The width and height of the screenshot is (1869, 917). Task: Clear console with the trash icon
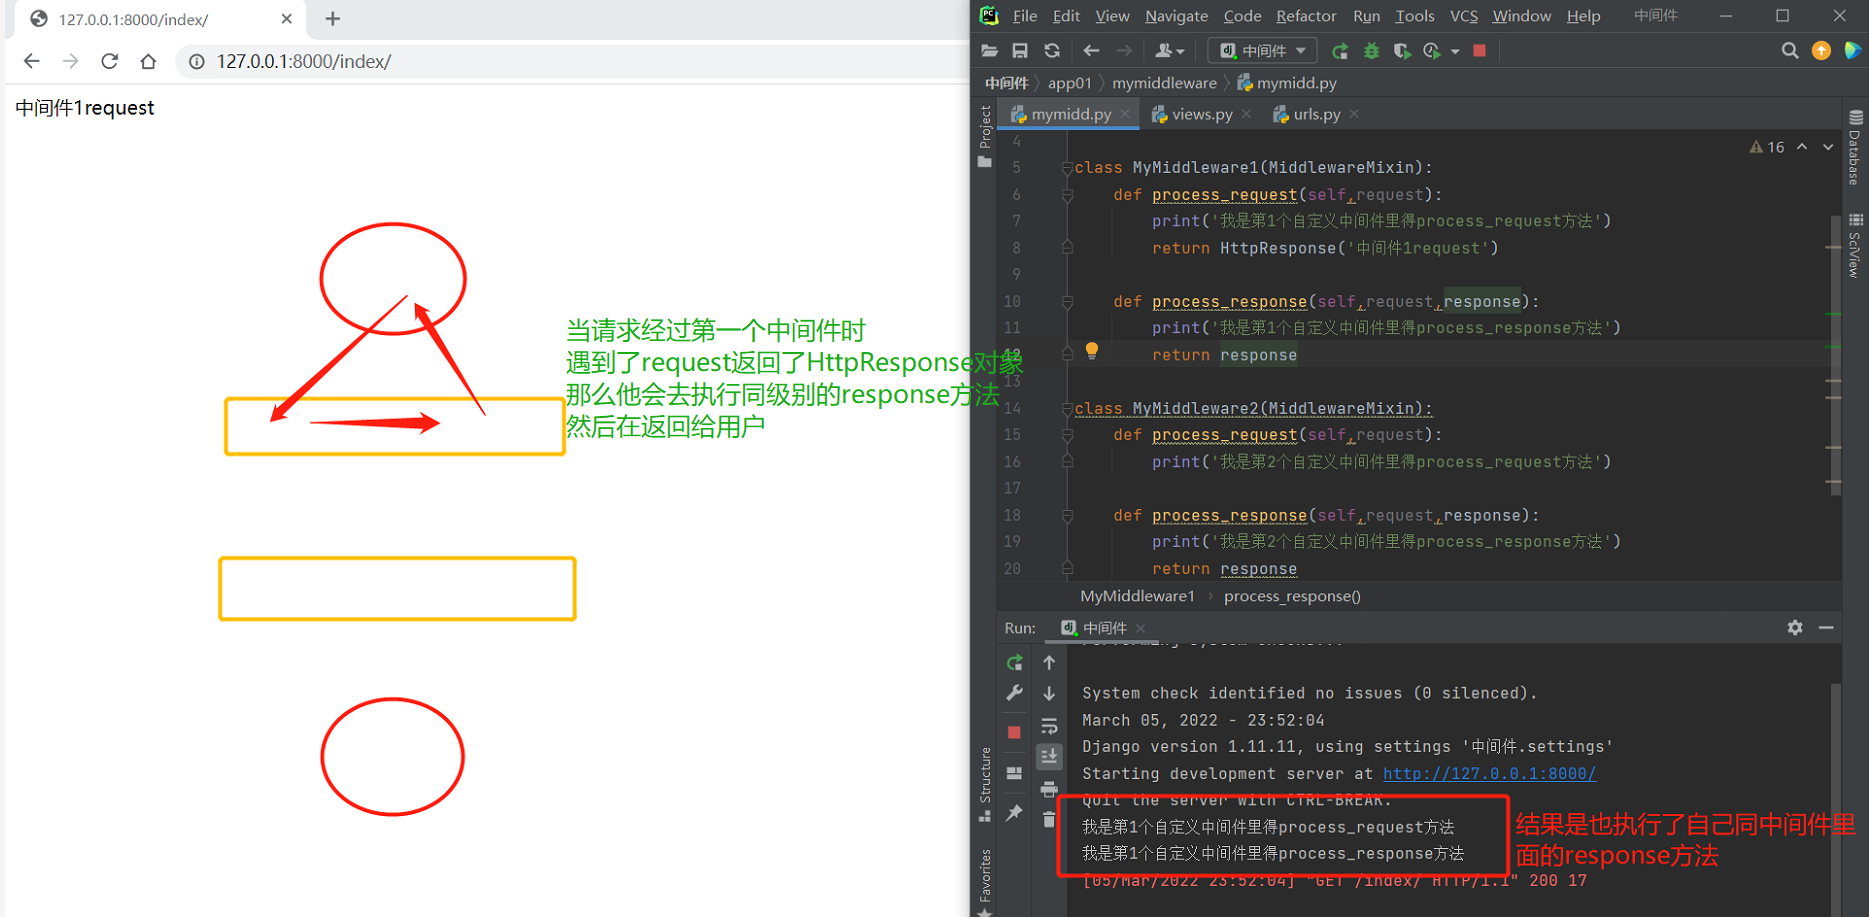(1049, 820)
